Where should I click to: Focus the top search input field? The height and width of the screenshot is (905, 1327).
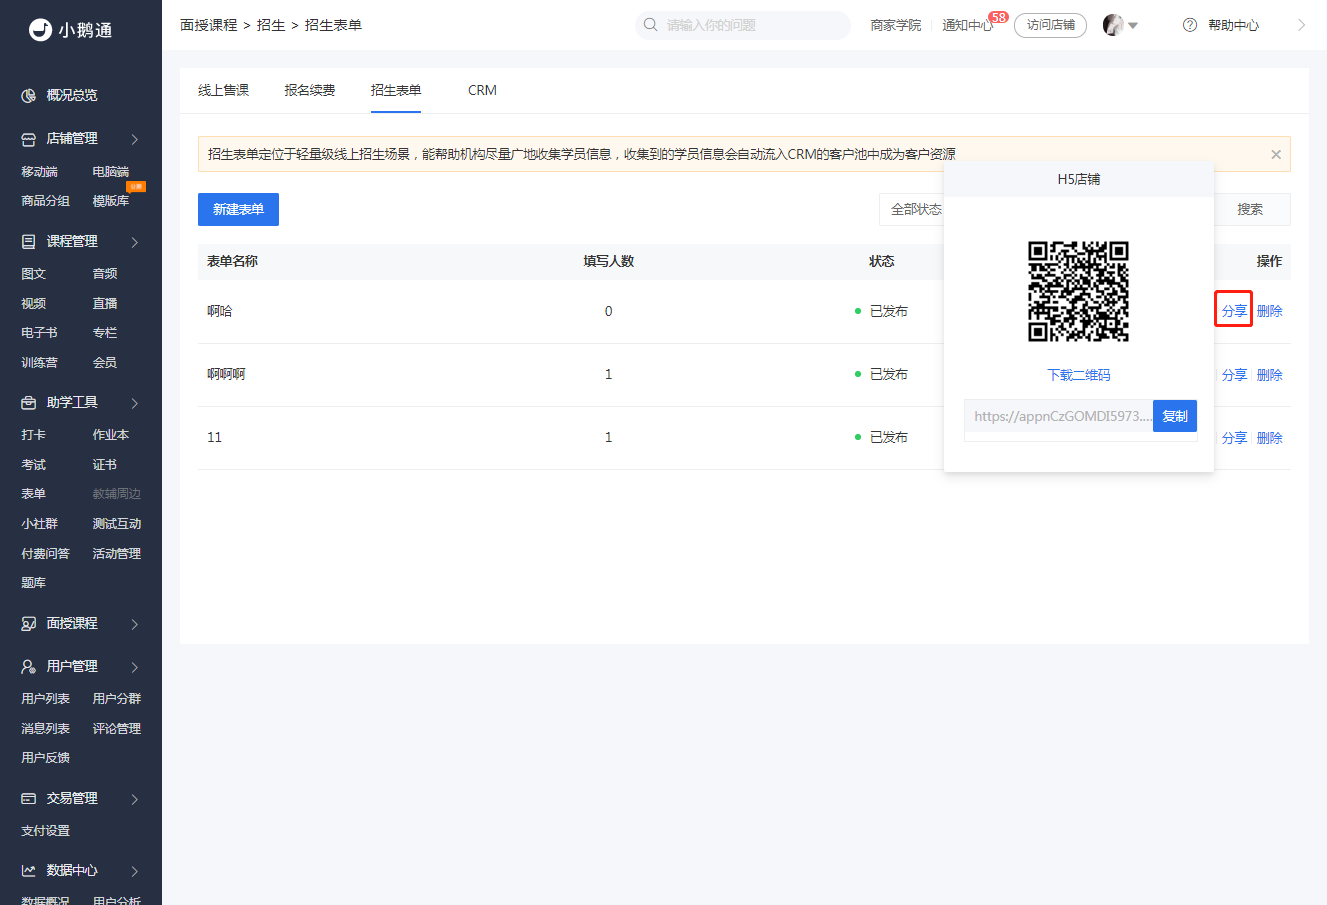pos(743,25)
